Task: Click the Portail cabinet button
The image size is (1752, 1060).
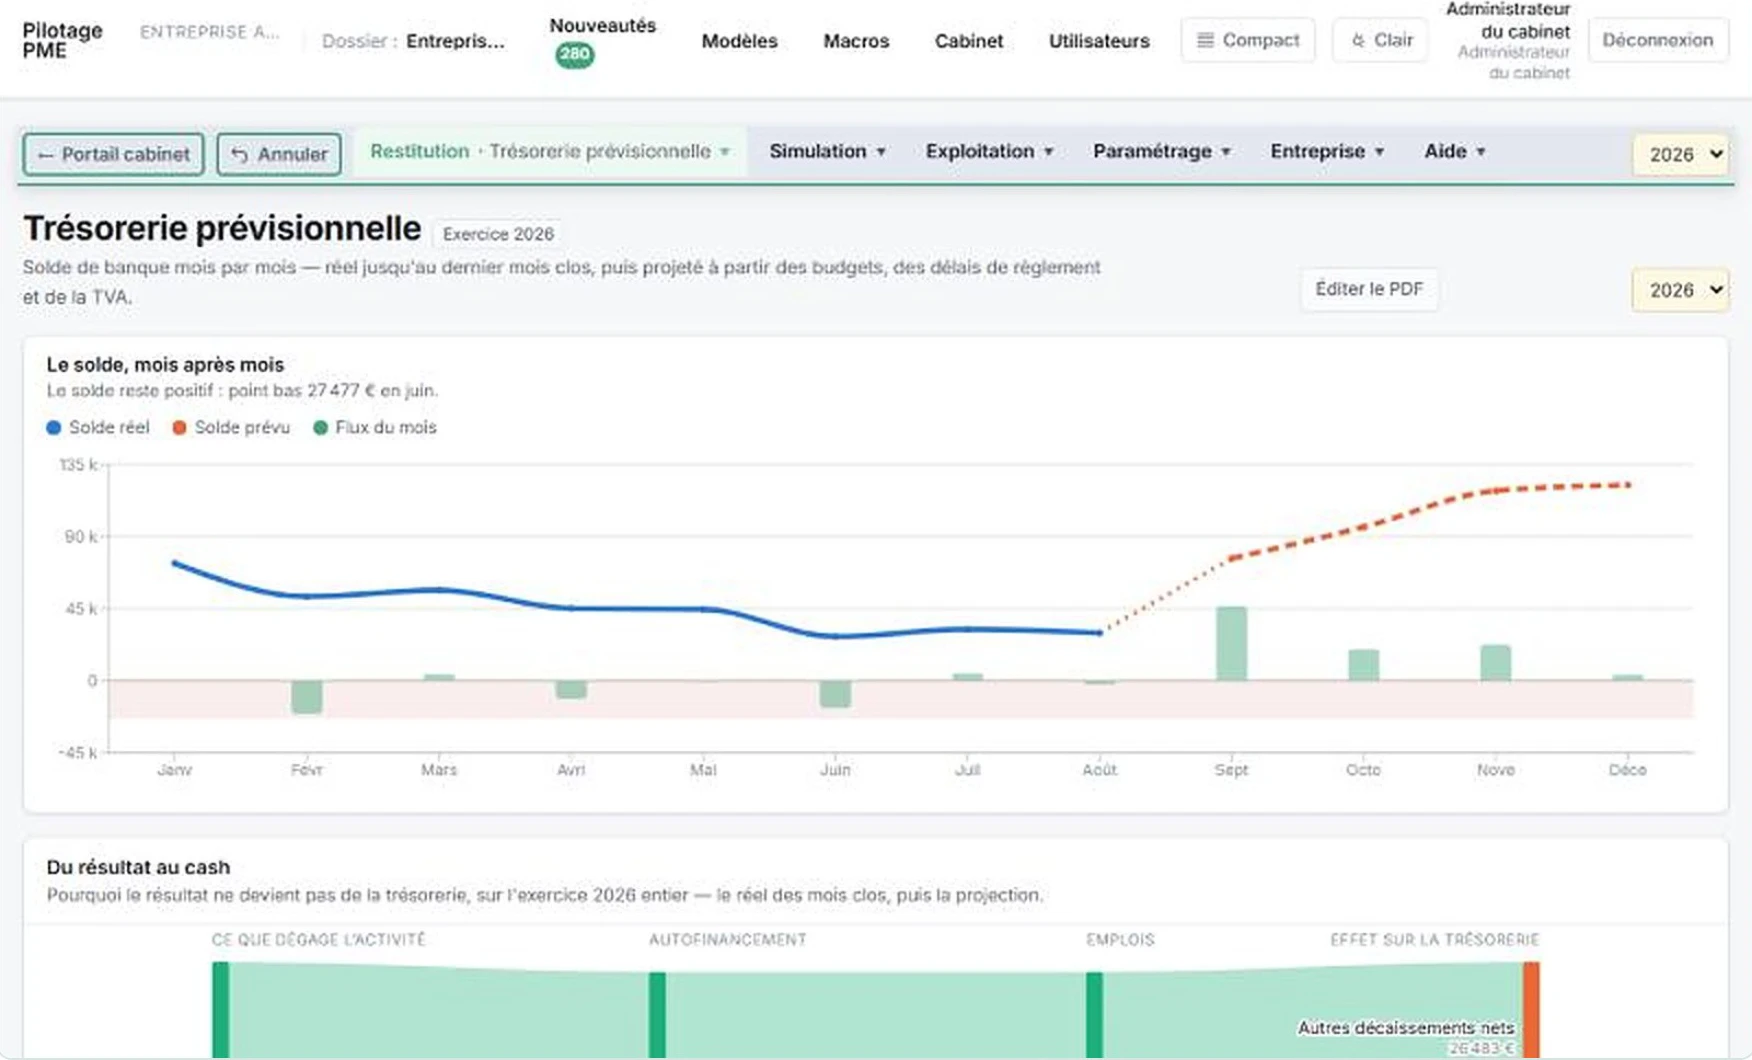Action: [114, 155]
